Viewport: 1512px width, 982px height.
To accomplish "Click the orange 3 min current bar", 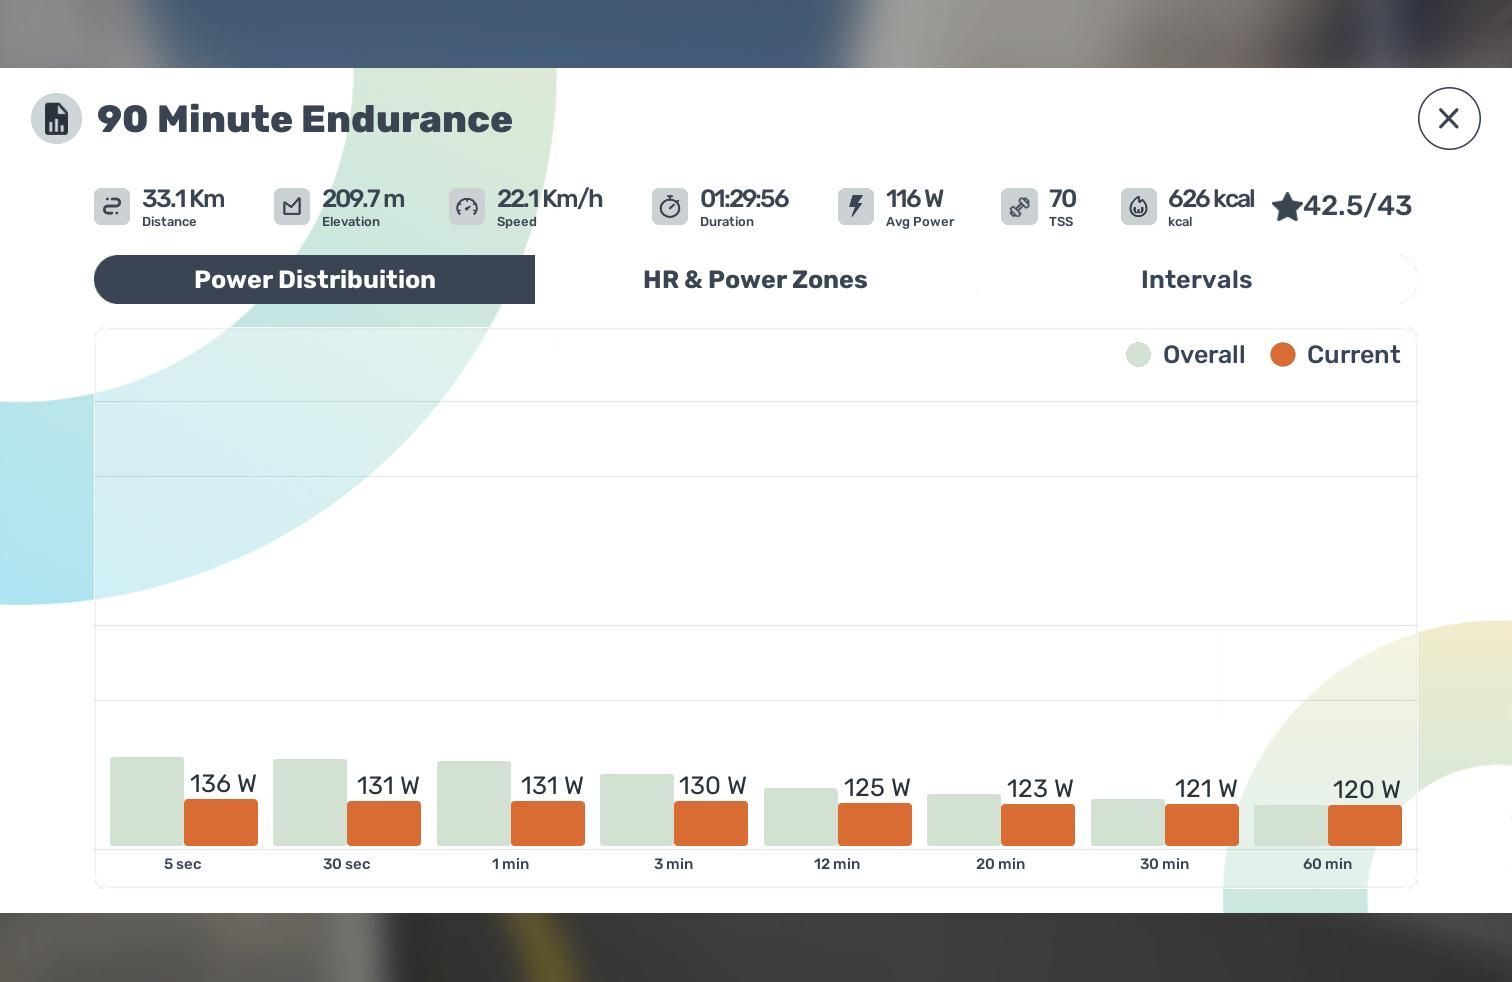I will (711, 824).
